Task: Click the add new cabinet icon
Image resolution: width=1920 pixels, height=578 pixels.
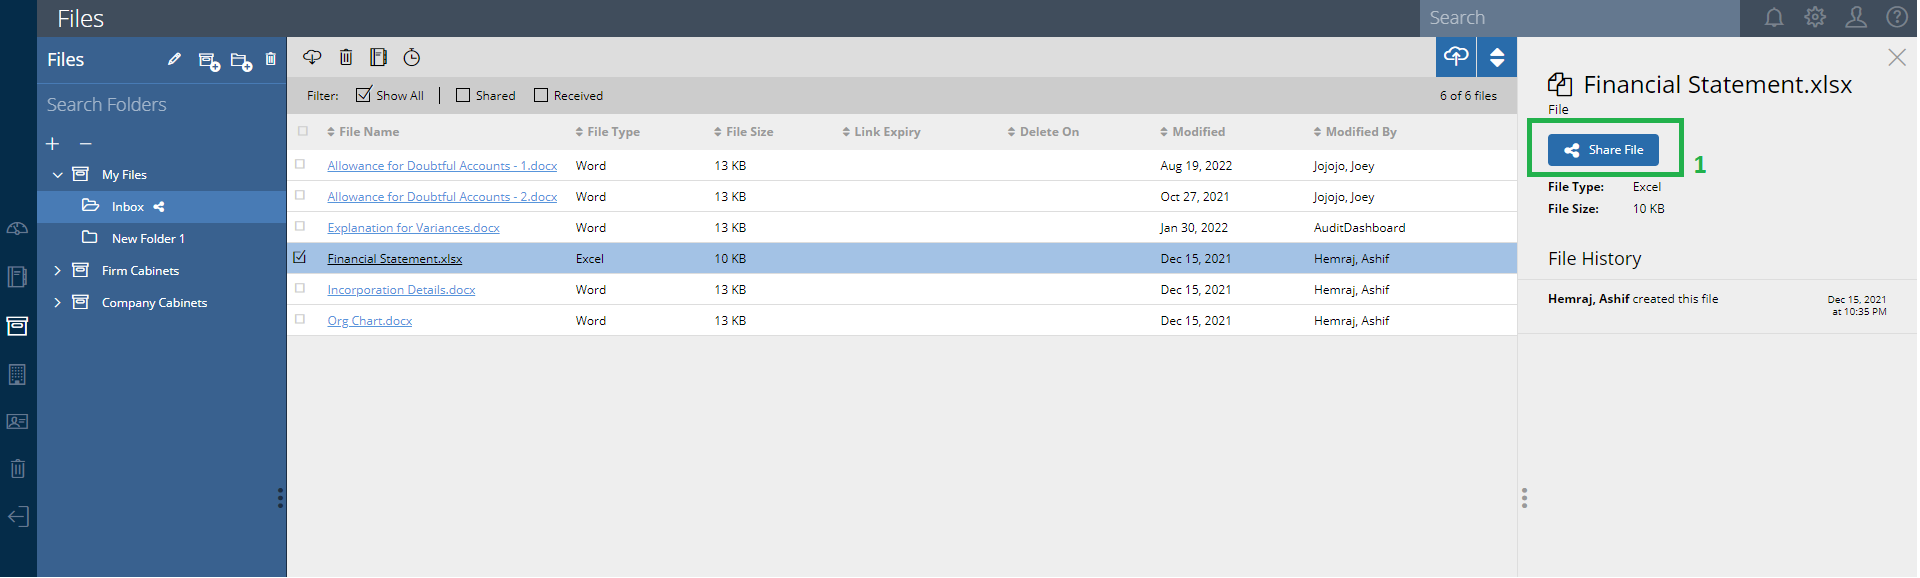Action: point(208,61)
